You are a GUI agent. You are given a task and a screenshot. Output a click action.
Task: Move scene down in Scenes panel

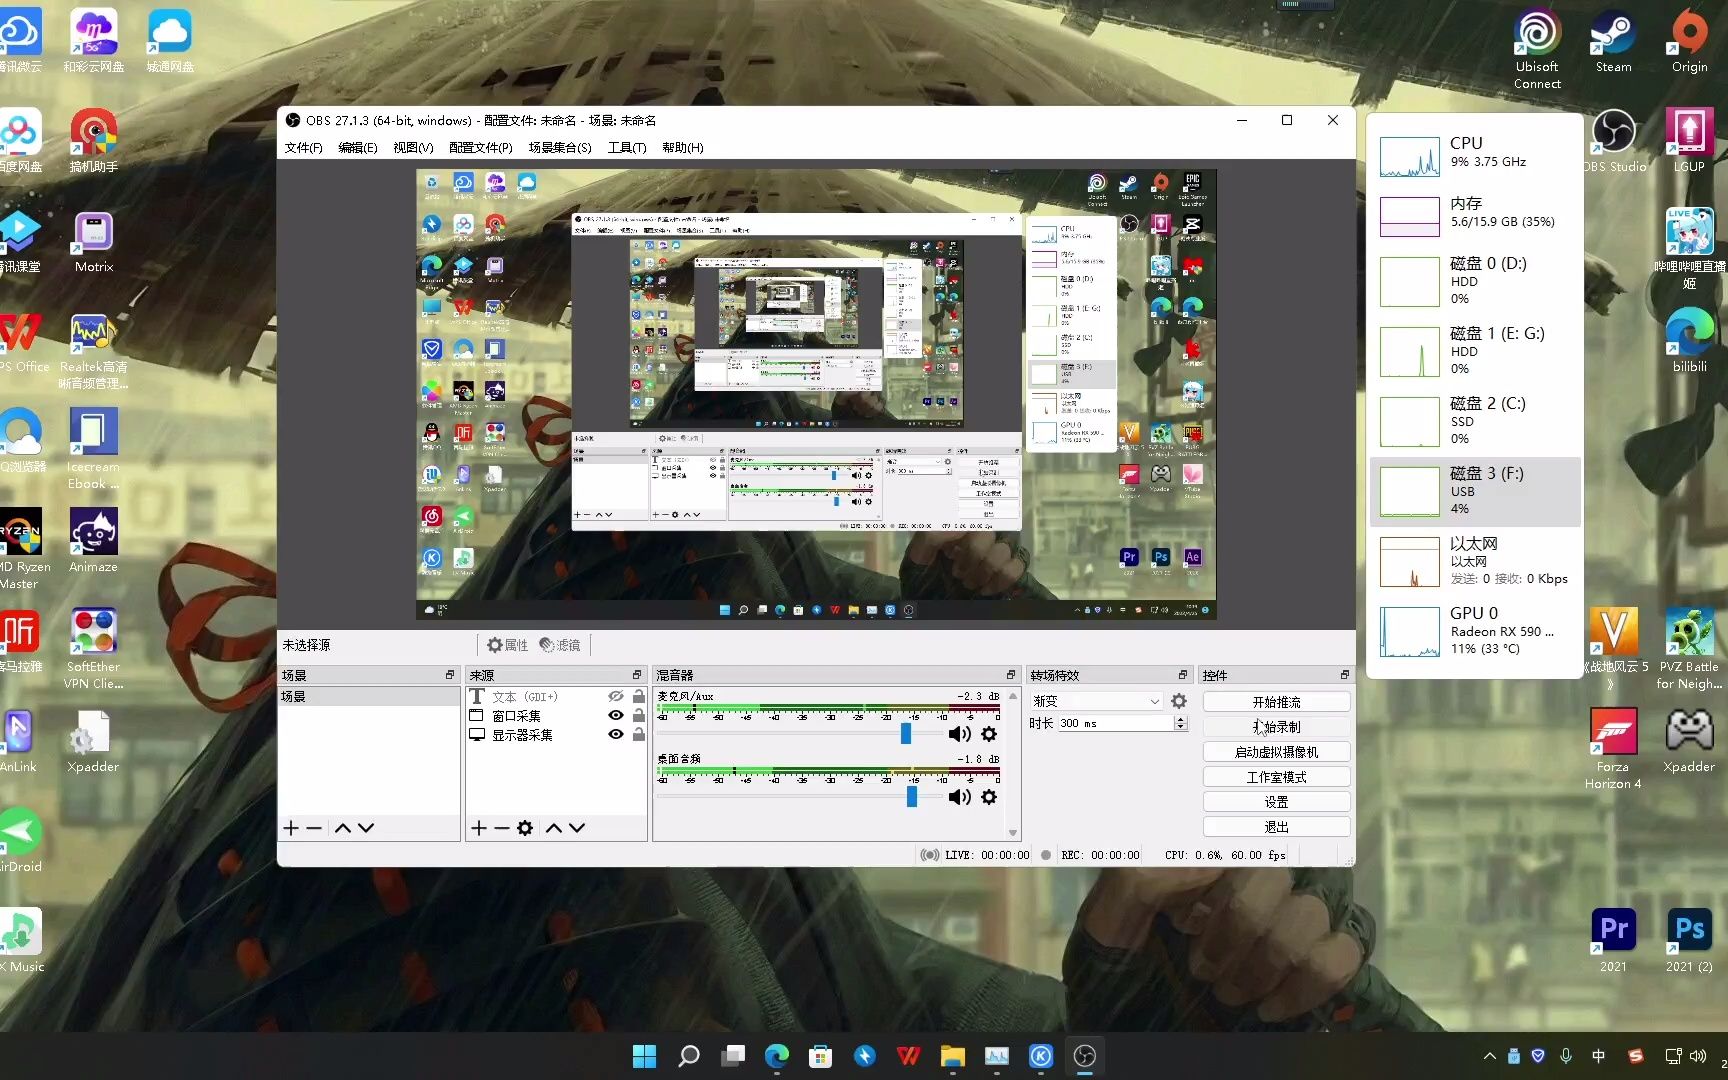click(366, 828)
